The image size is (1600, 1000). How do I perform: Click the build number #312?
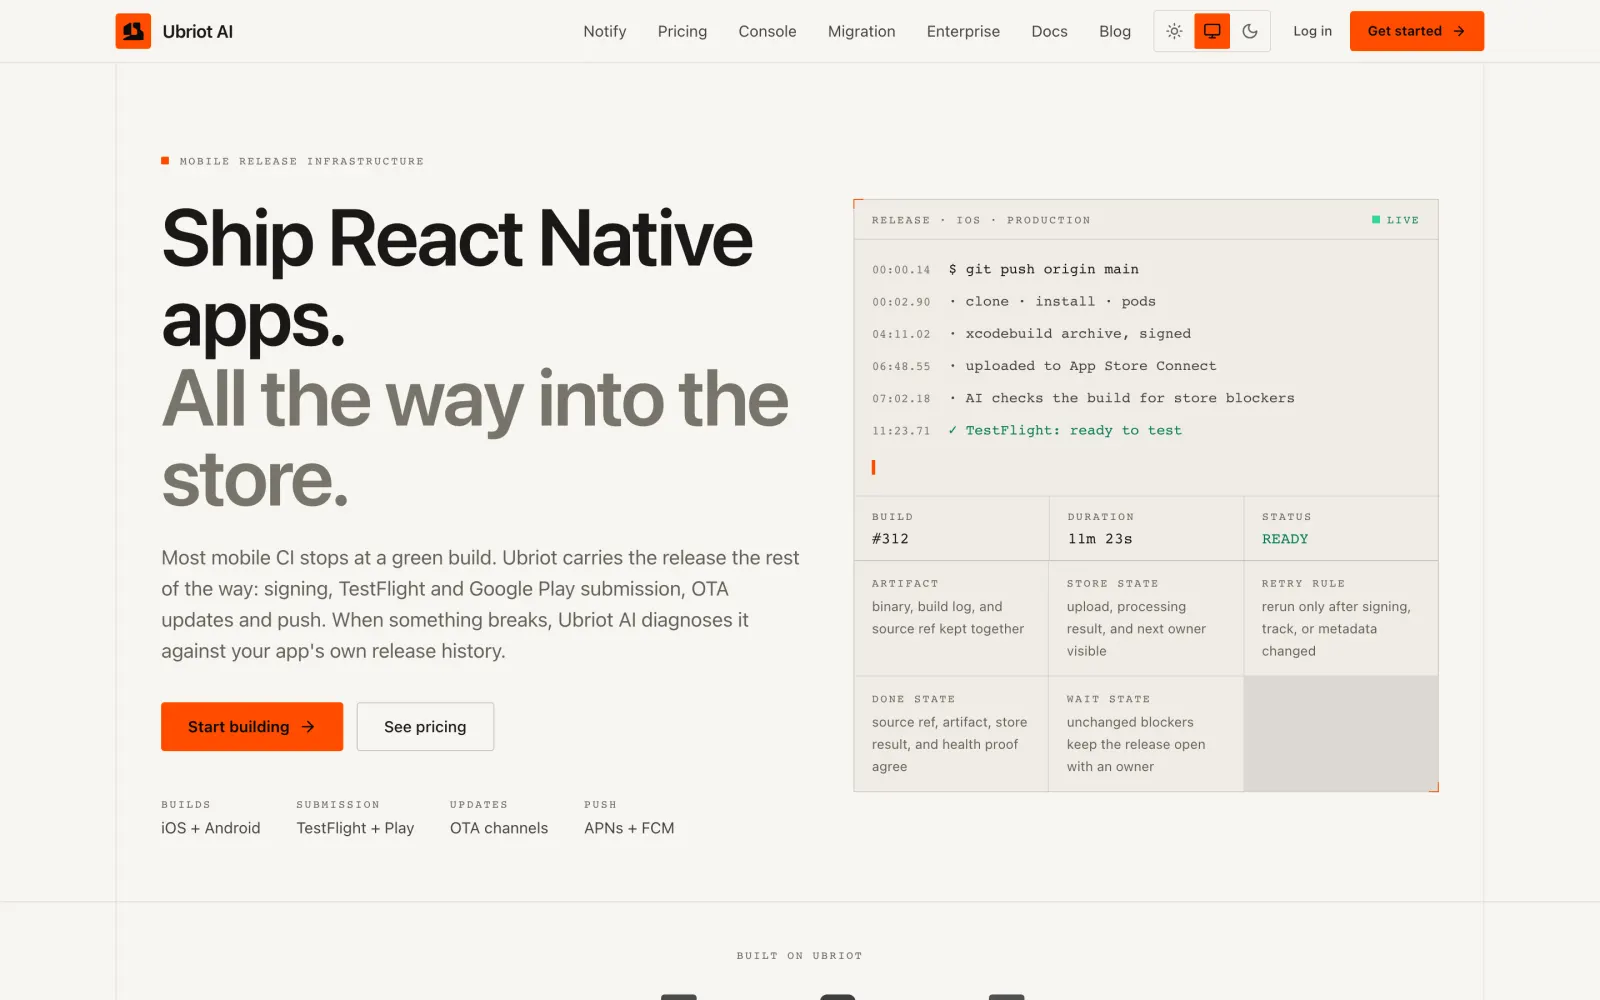pos(890,539)
